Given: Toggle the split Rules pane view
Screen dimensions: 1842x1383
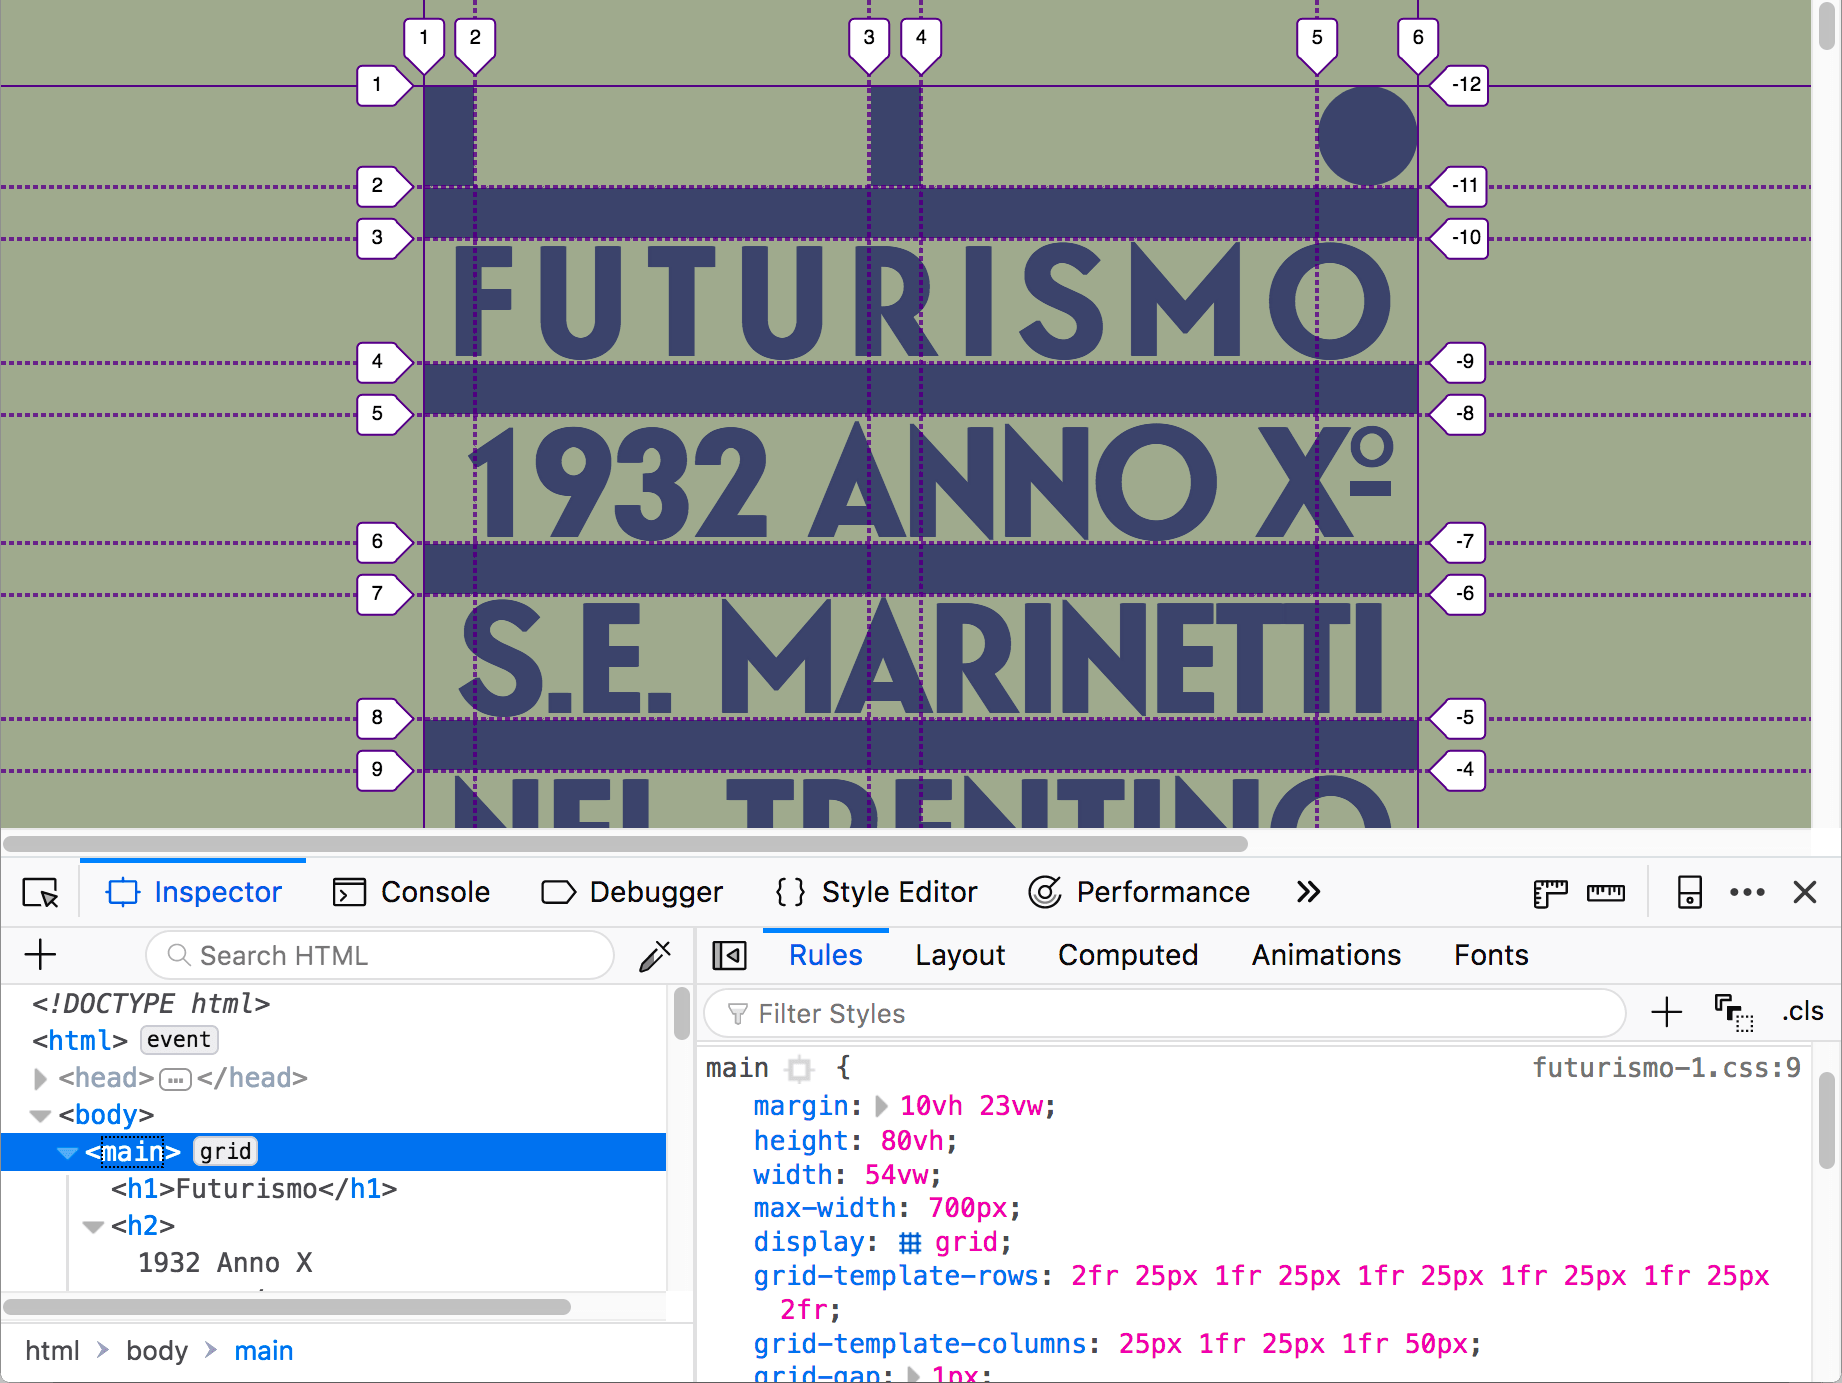Looking at the screenshot, I should click(729, 955).
